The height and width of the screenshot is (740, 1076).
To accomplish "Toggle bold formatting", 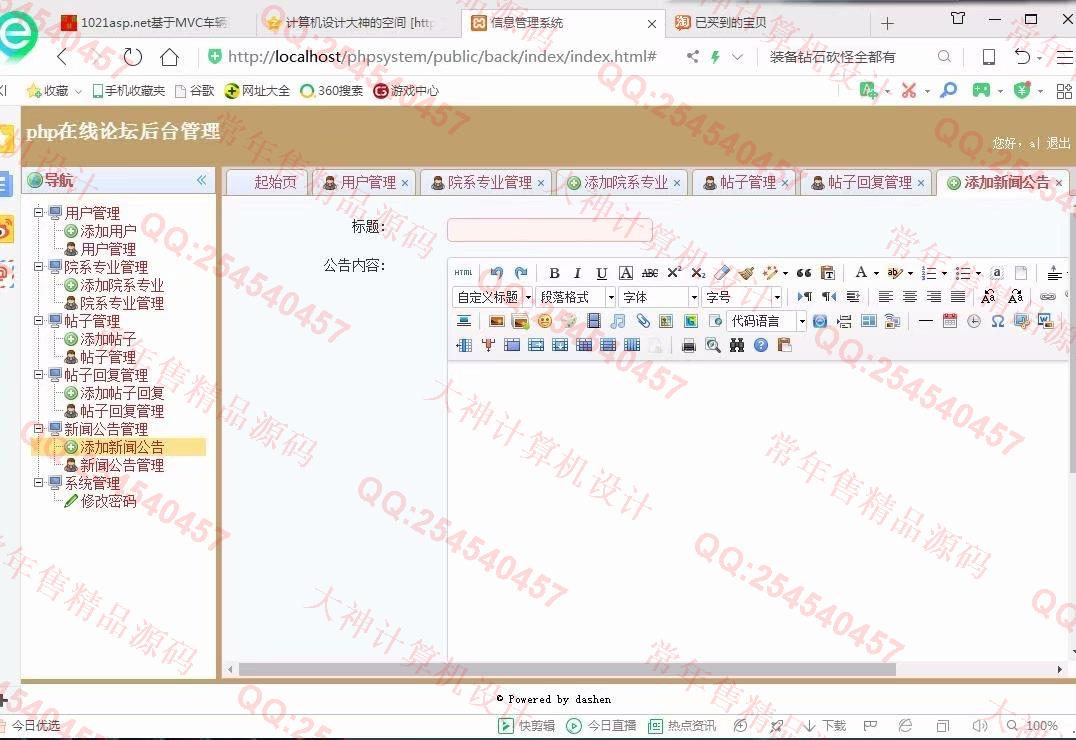I will point(554,273).
